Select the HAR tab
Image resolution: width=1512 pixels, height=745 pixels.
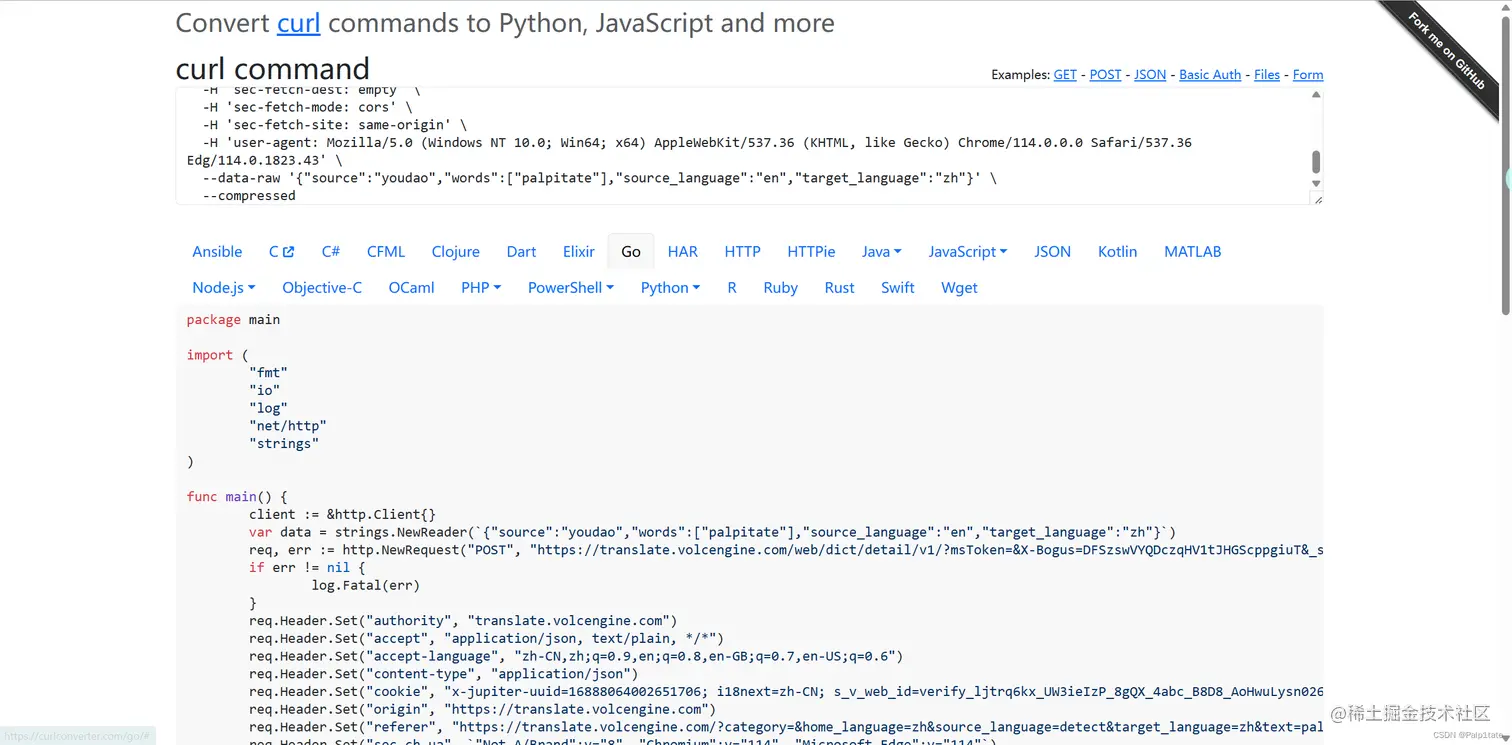click(683, 252)
